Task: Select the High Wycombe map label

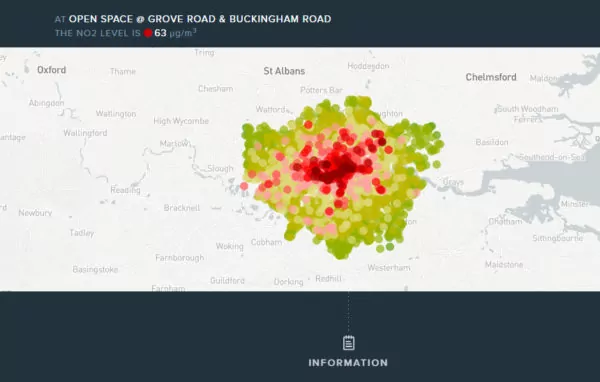Action: (x=181, y=121)
